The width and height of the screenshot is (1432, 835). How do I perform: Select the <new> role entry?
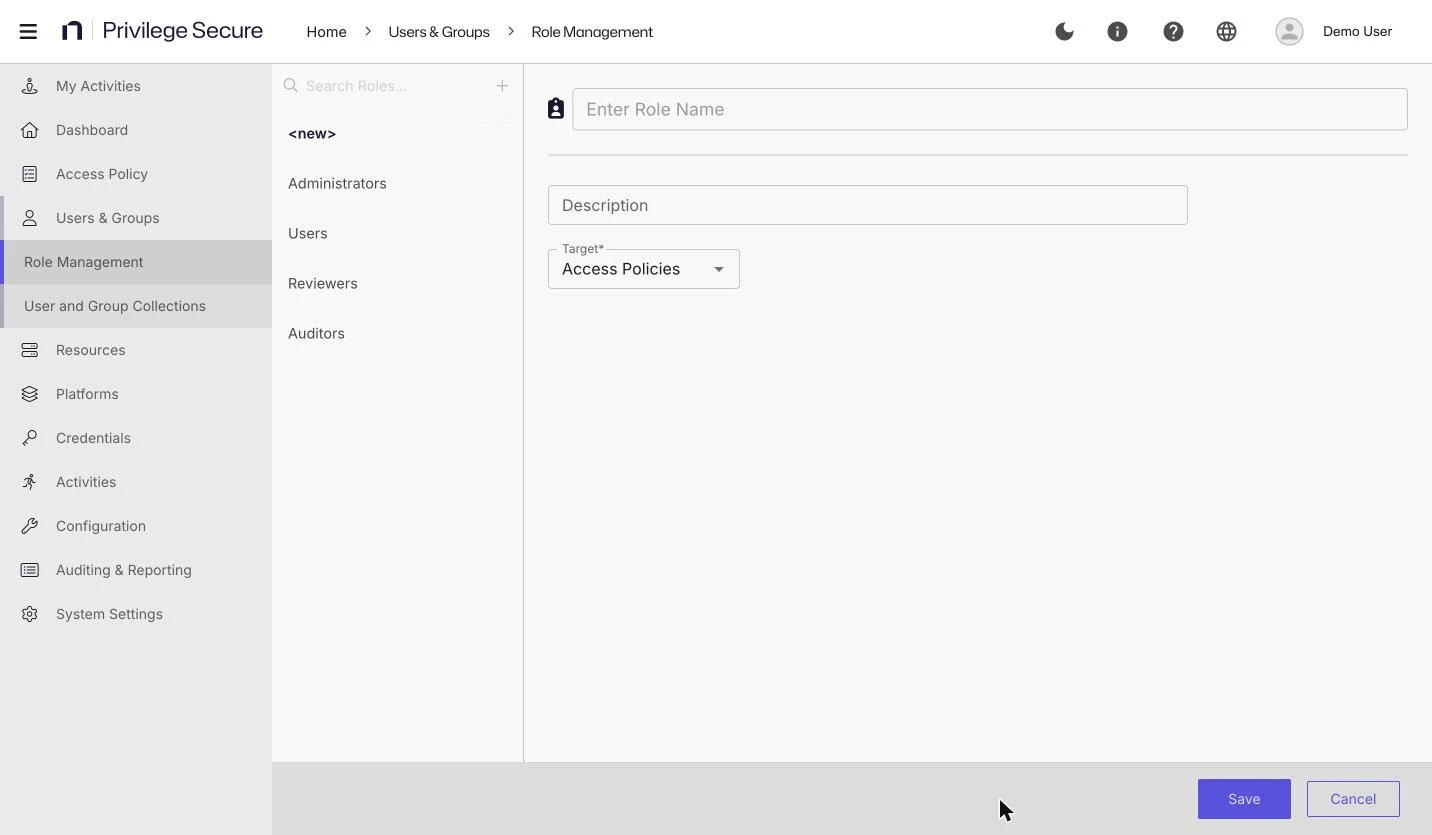tap(397, 134)
